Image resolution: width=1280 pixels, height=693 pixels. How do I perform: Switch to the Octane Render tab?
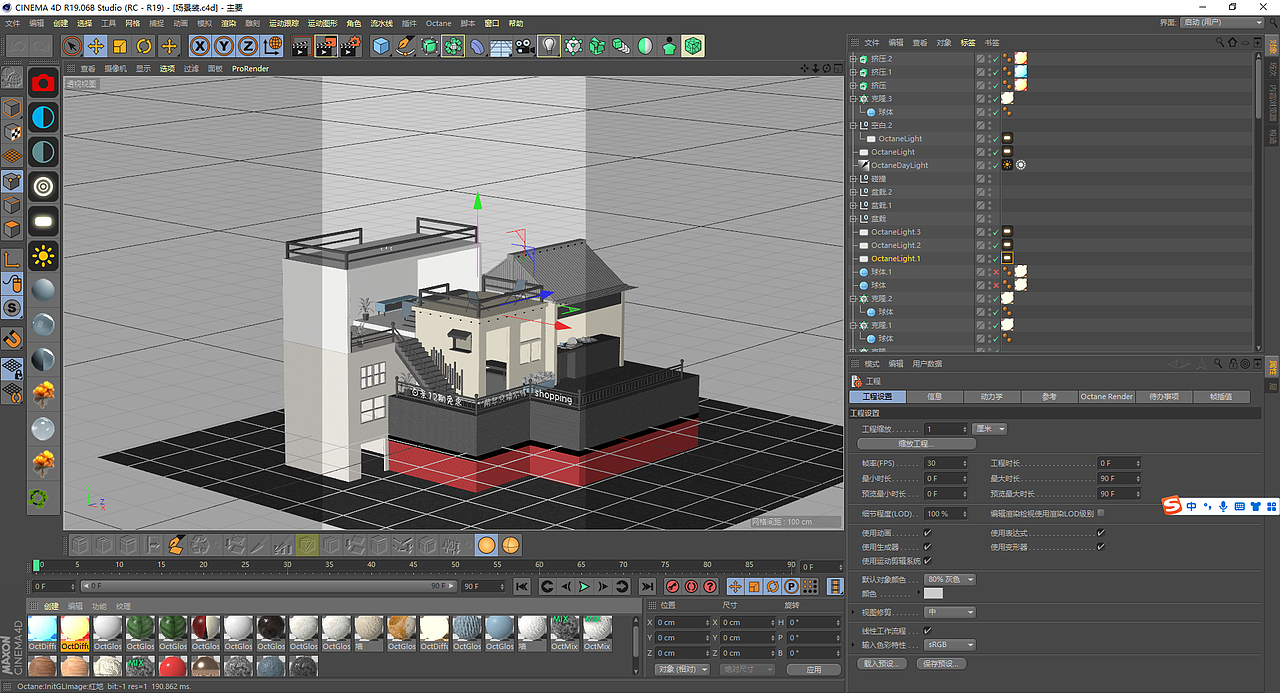pyautogui.click(x=1106, y=397)
